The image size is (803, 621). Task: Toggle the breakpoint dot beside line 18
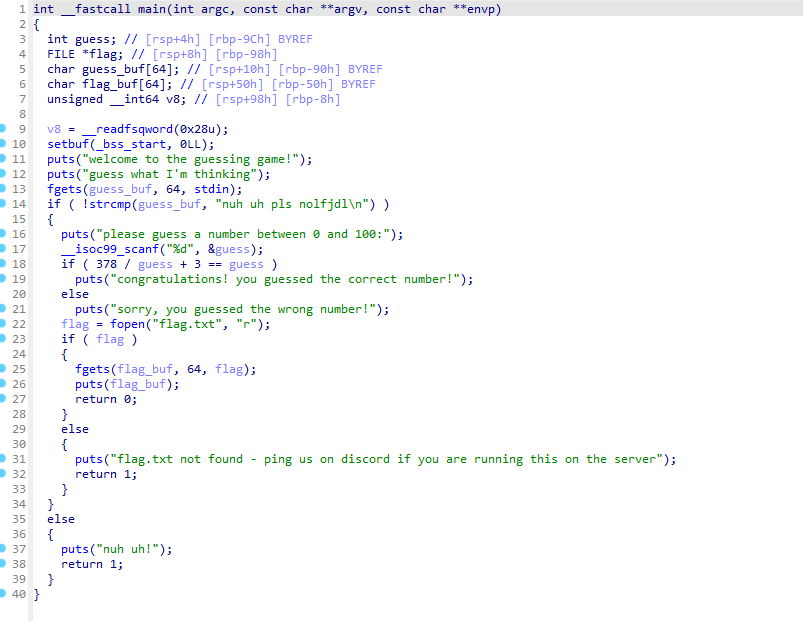(x=3, y=264)
